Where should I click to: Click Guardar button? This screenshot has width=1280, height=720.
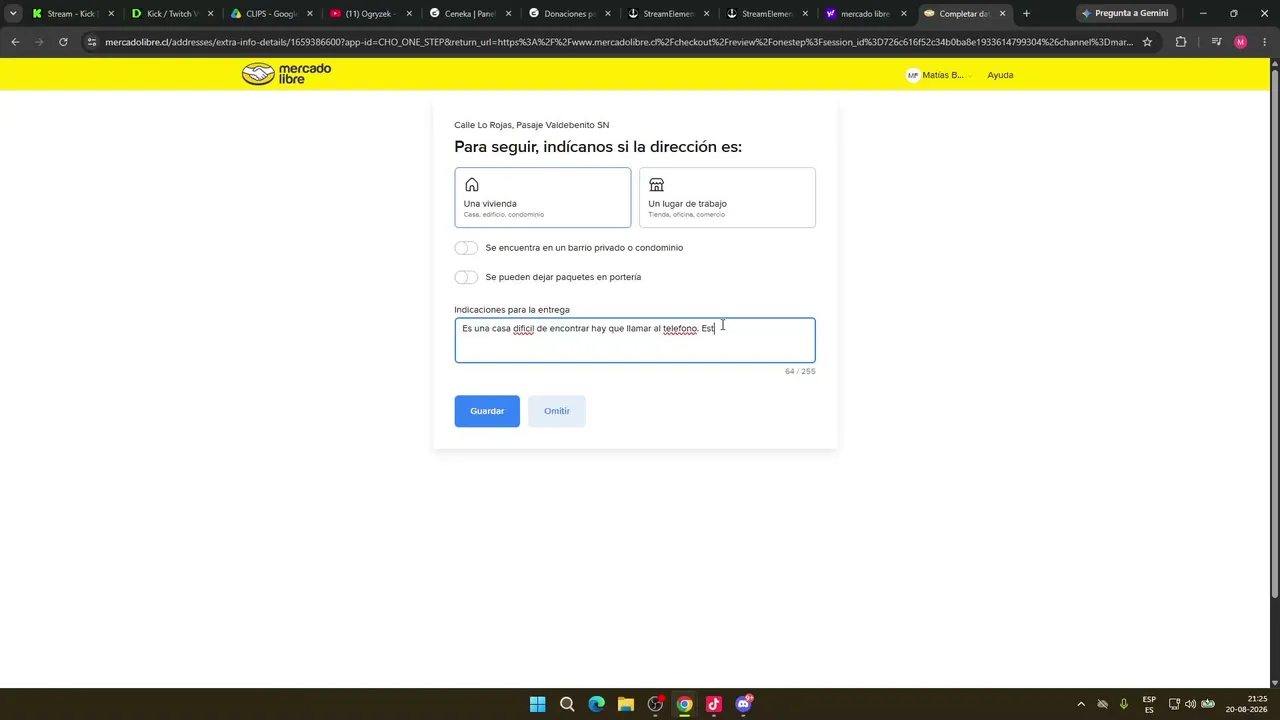(487, 411)
